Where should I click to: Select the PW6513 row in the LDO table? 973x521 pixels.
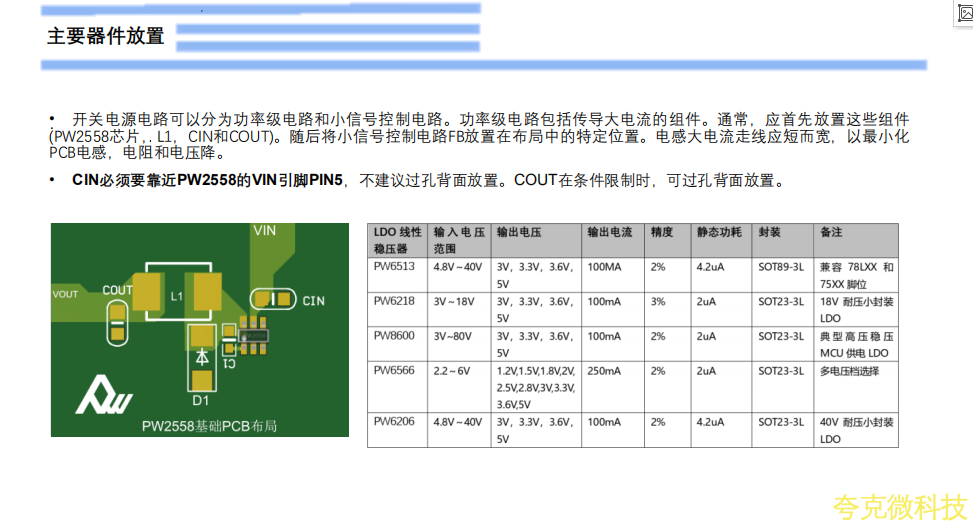click(x=394, y=267)
